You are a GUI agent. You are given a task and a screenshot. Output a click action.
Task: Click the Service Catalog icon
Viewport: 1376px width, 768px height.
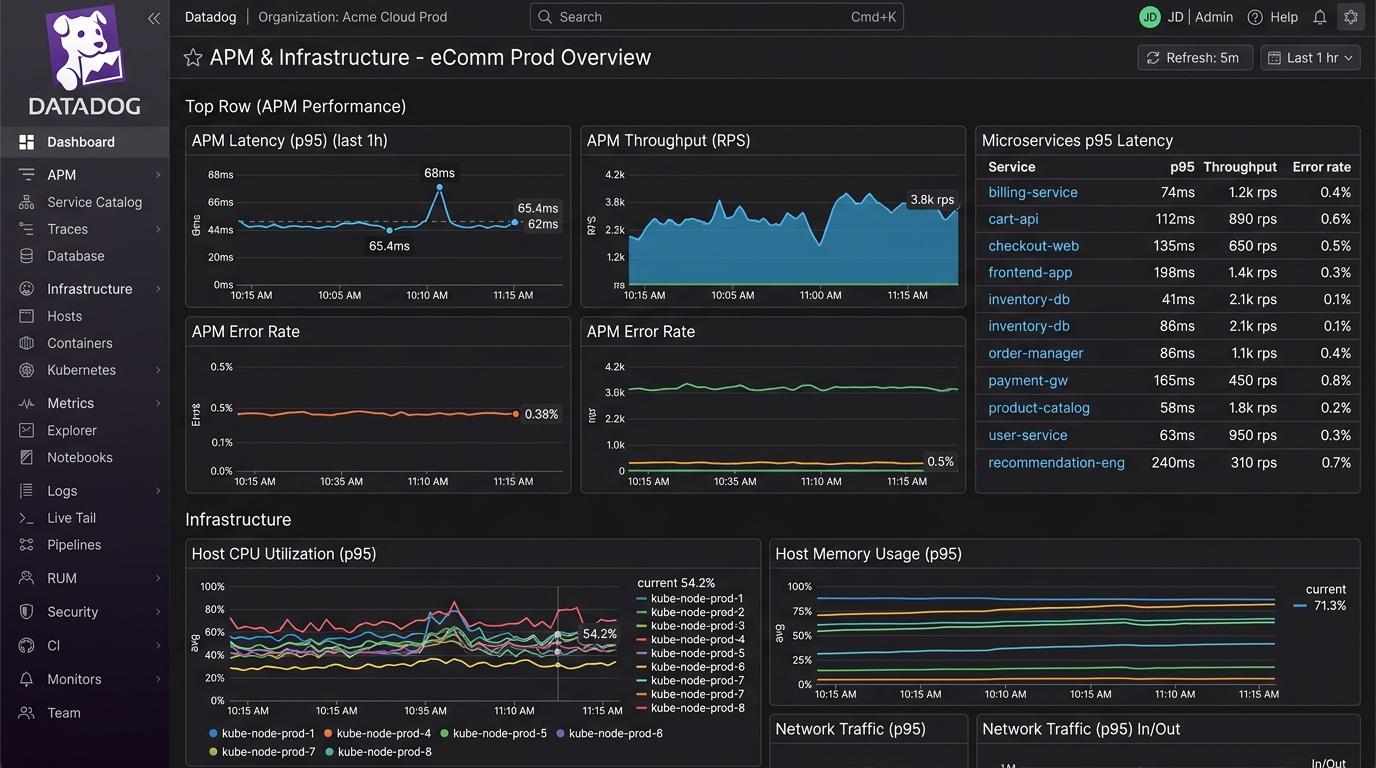[x=27, y=202]
